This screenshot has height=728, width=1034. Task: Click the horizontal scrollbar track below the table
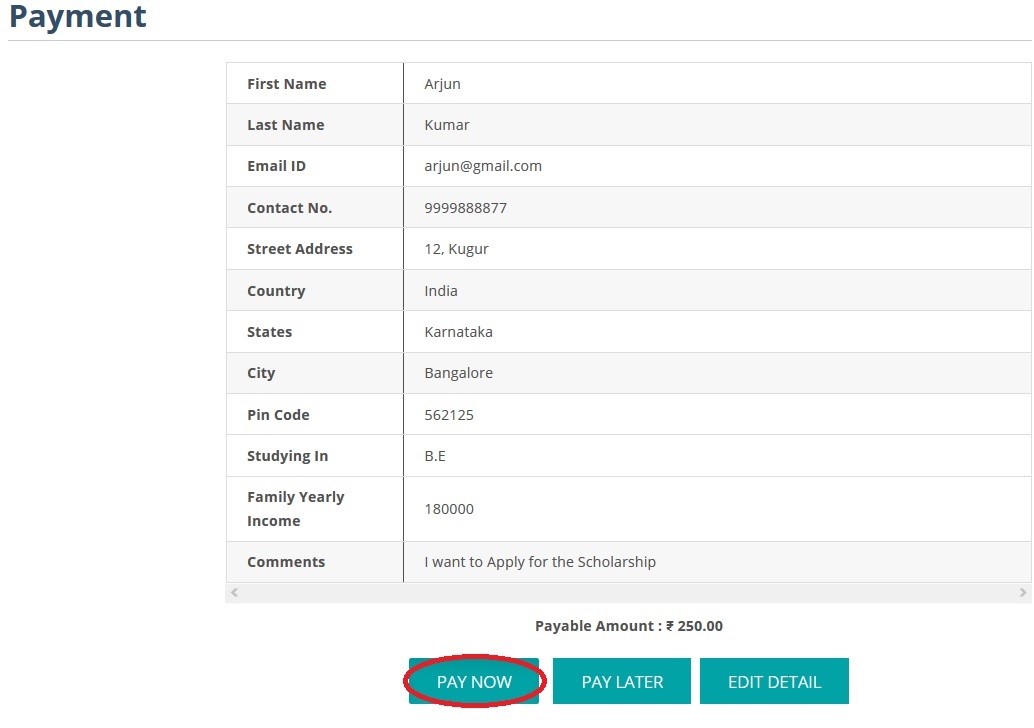coord(628,593)
